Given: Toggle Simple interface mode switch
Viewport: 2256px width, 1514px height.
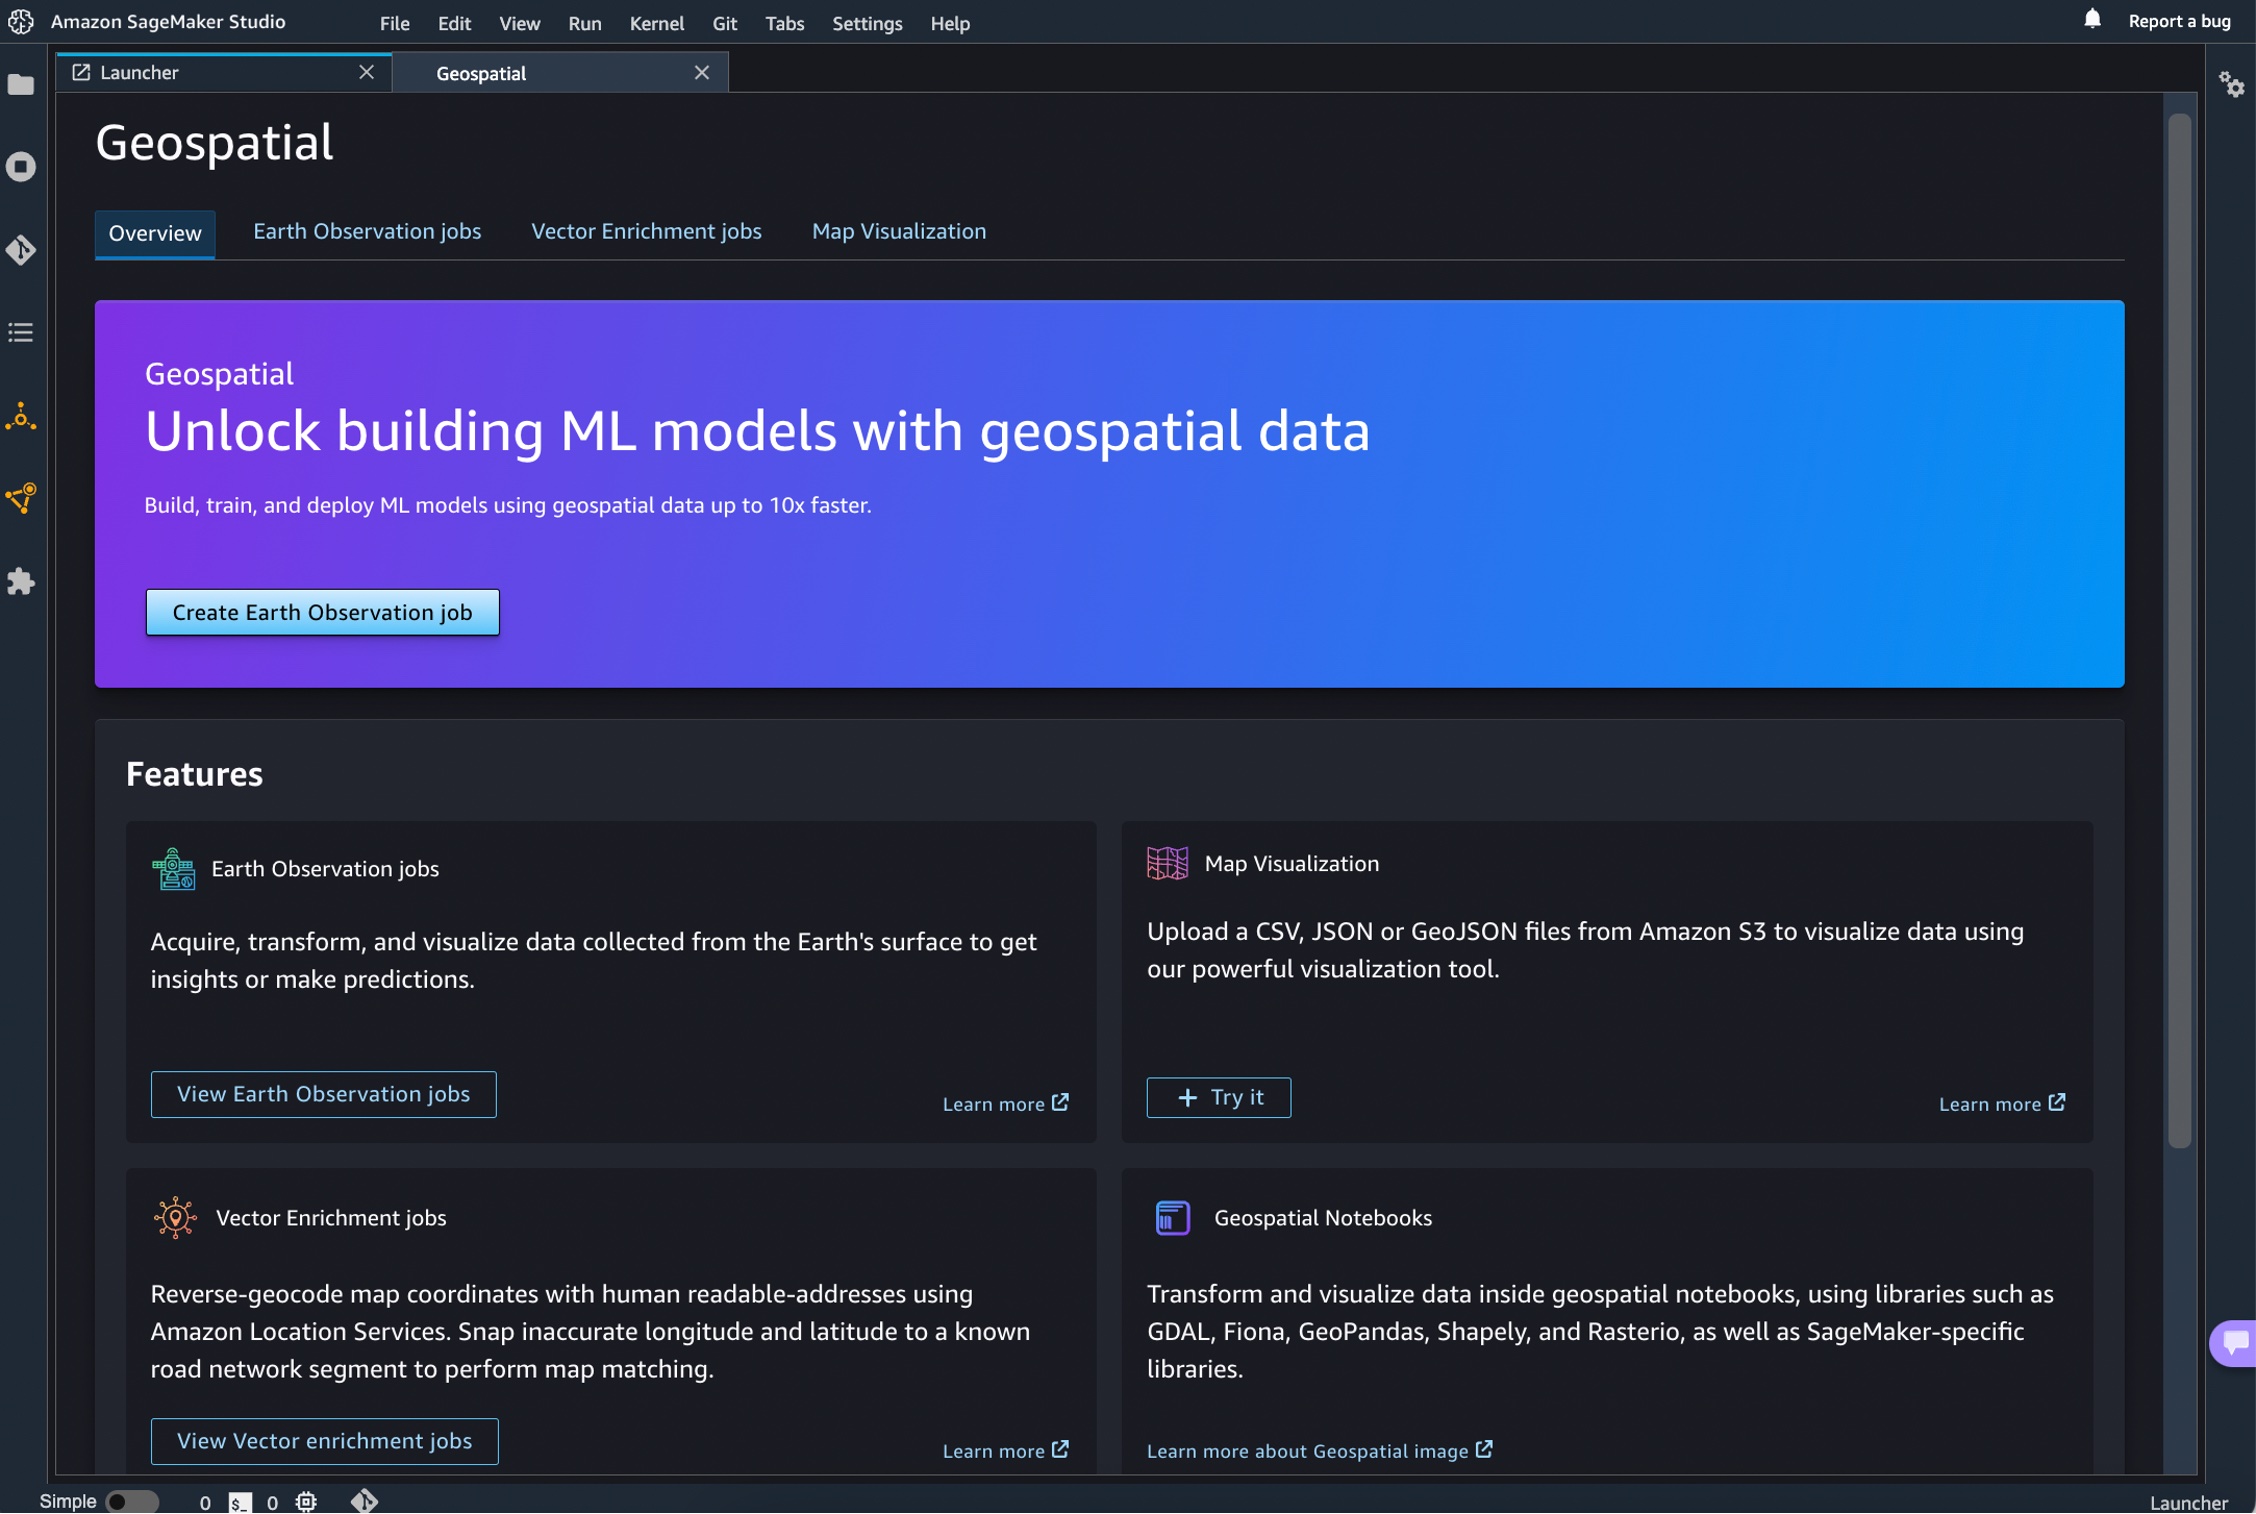Looking at the screenshot, I should point(132,1501).
